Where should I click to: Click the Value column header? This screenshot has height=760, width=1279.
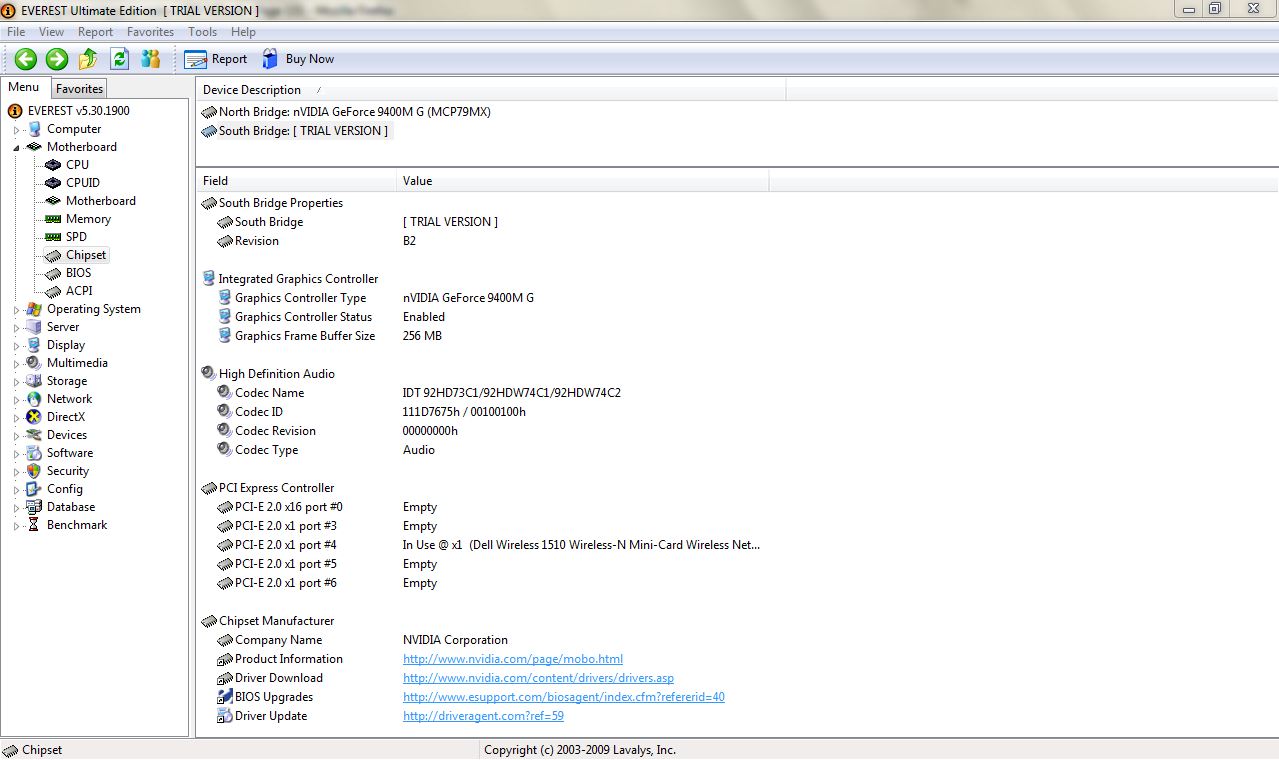[583, 181]
